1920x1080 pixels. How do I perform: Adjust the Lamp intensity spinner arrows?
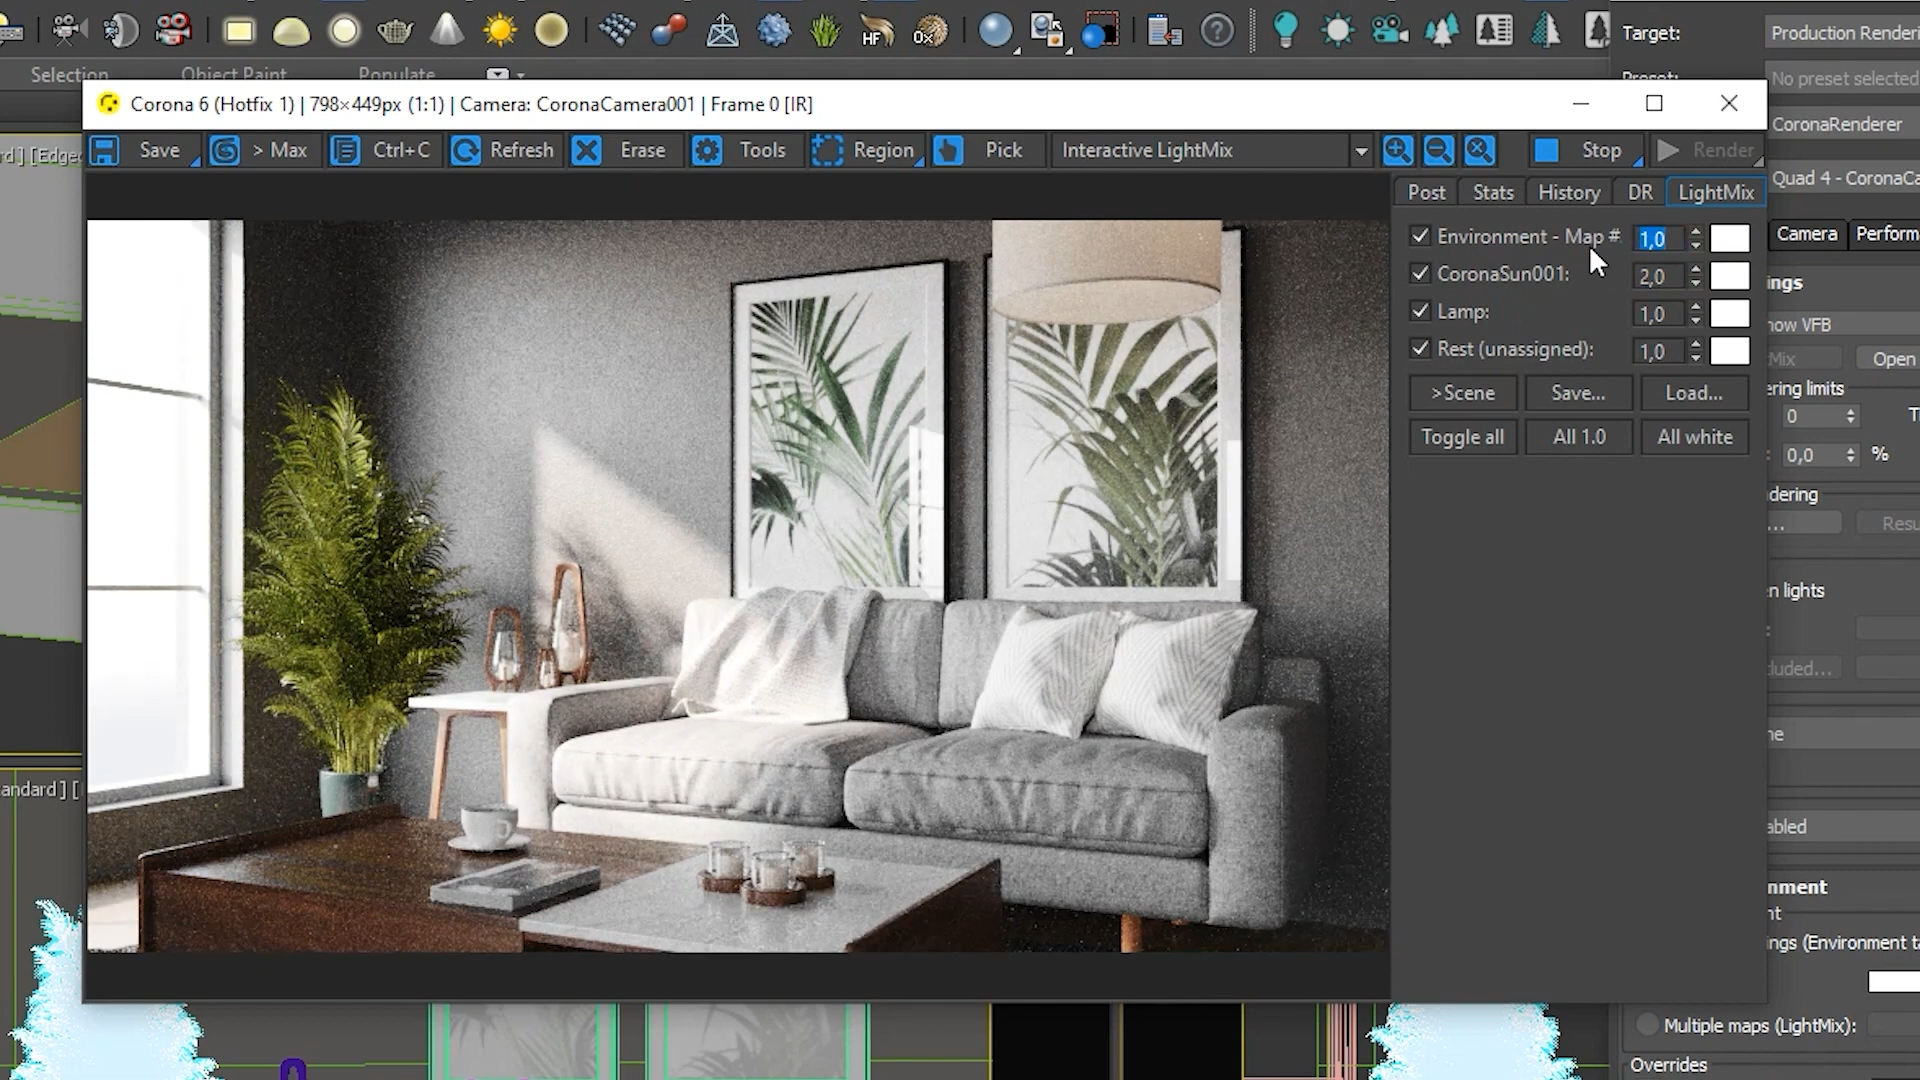1695,314
